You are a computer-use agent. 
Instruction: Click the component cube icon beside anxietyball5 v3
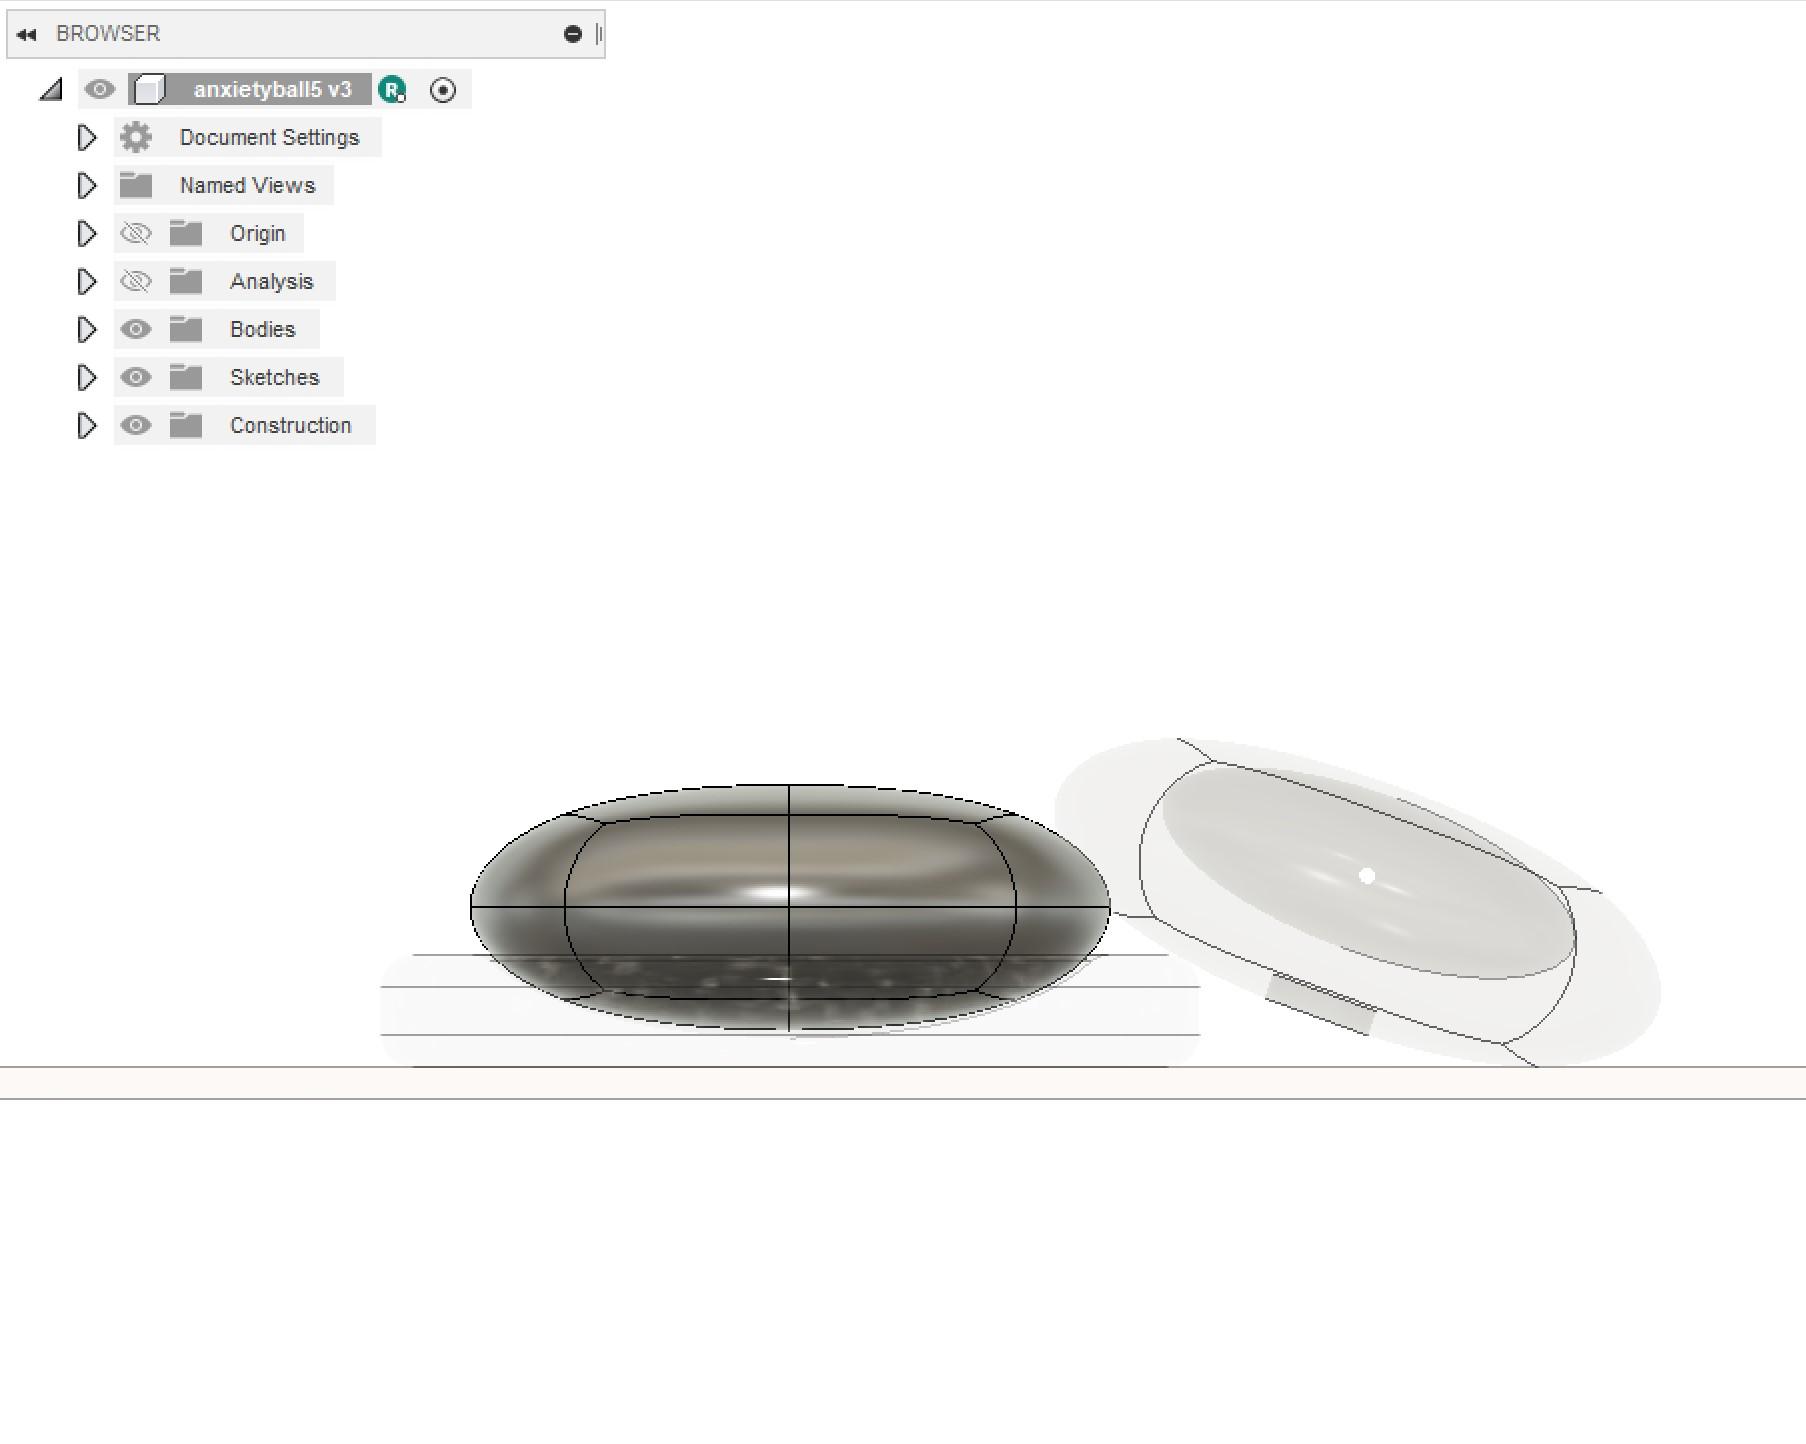pyautogui.click(x=151, y=89)
